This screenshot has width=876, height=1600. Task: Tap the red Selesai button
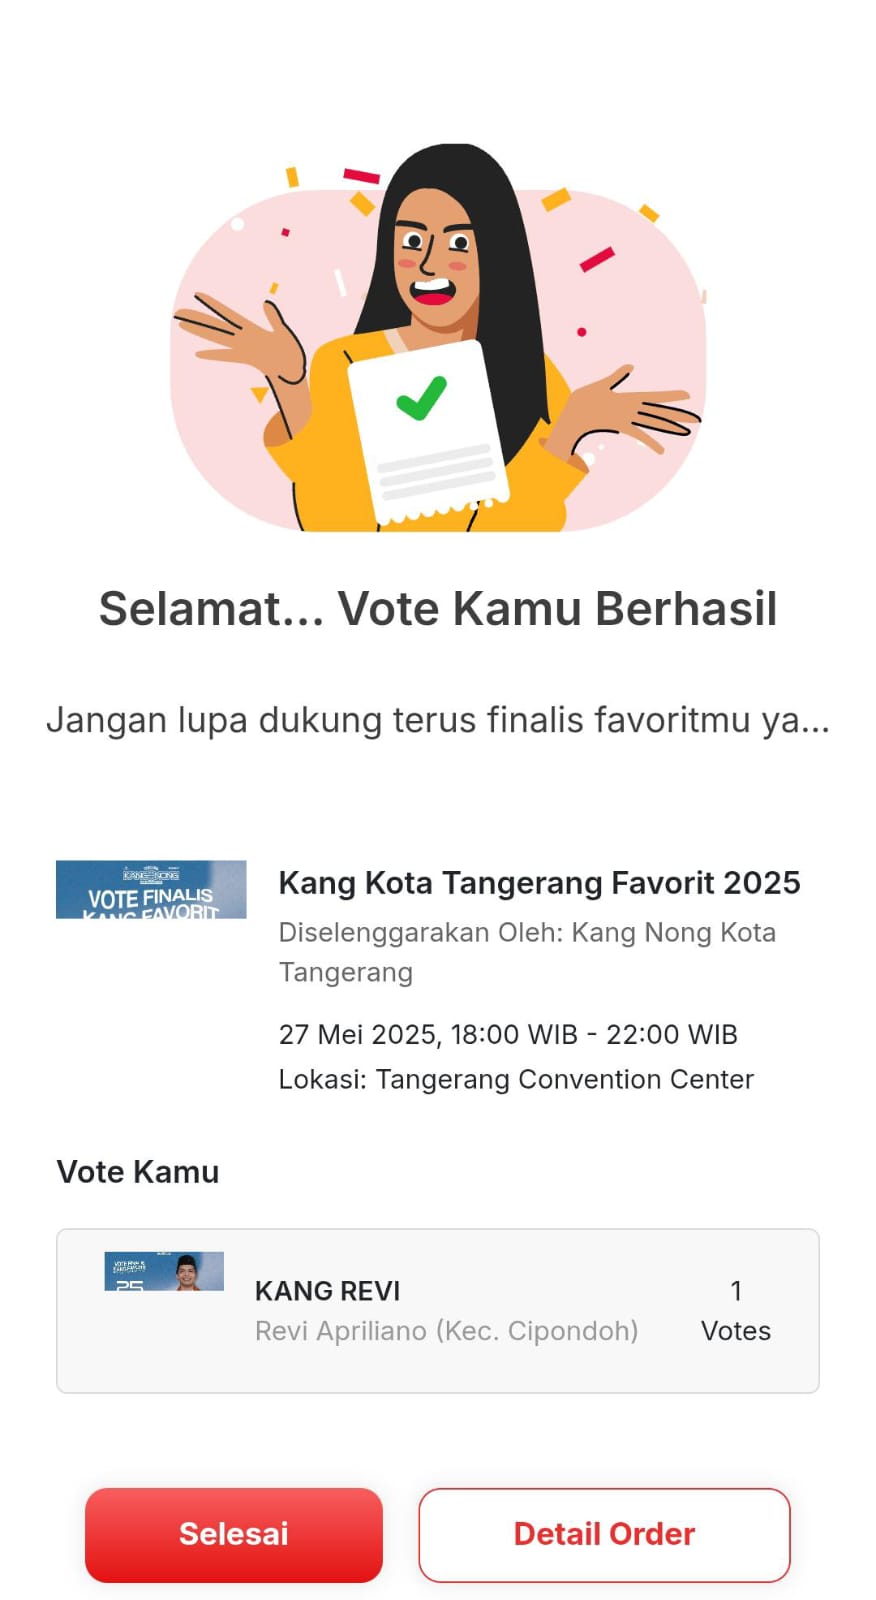[233, 1534]
